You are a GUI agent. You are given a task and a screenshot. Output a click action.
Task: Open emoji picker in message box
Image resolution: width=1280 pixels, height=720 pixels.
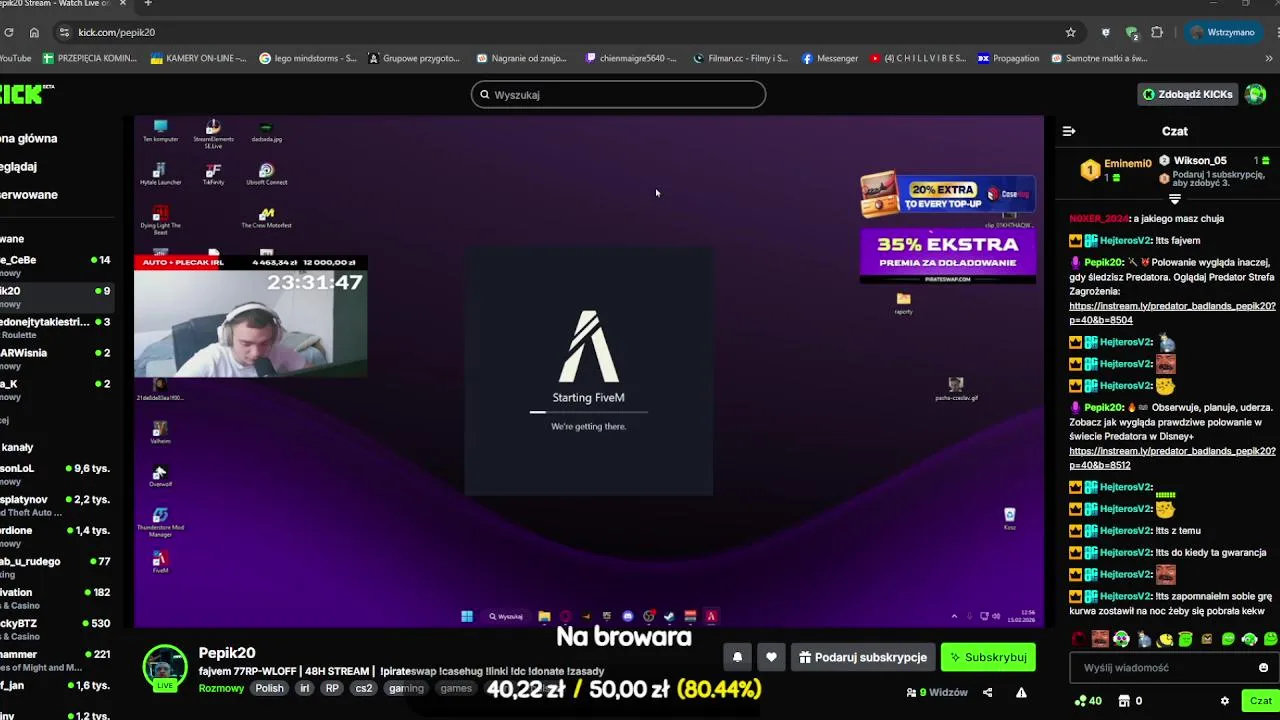pyautogui.click(x=1263, y=667)
